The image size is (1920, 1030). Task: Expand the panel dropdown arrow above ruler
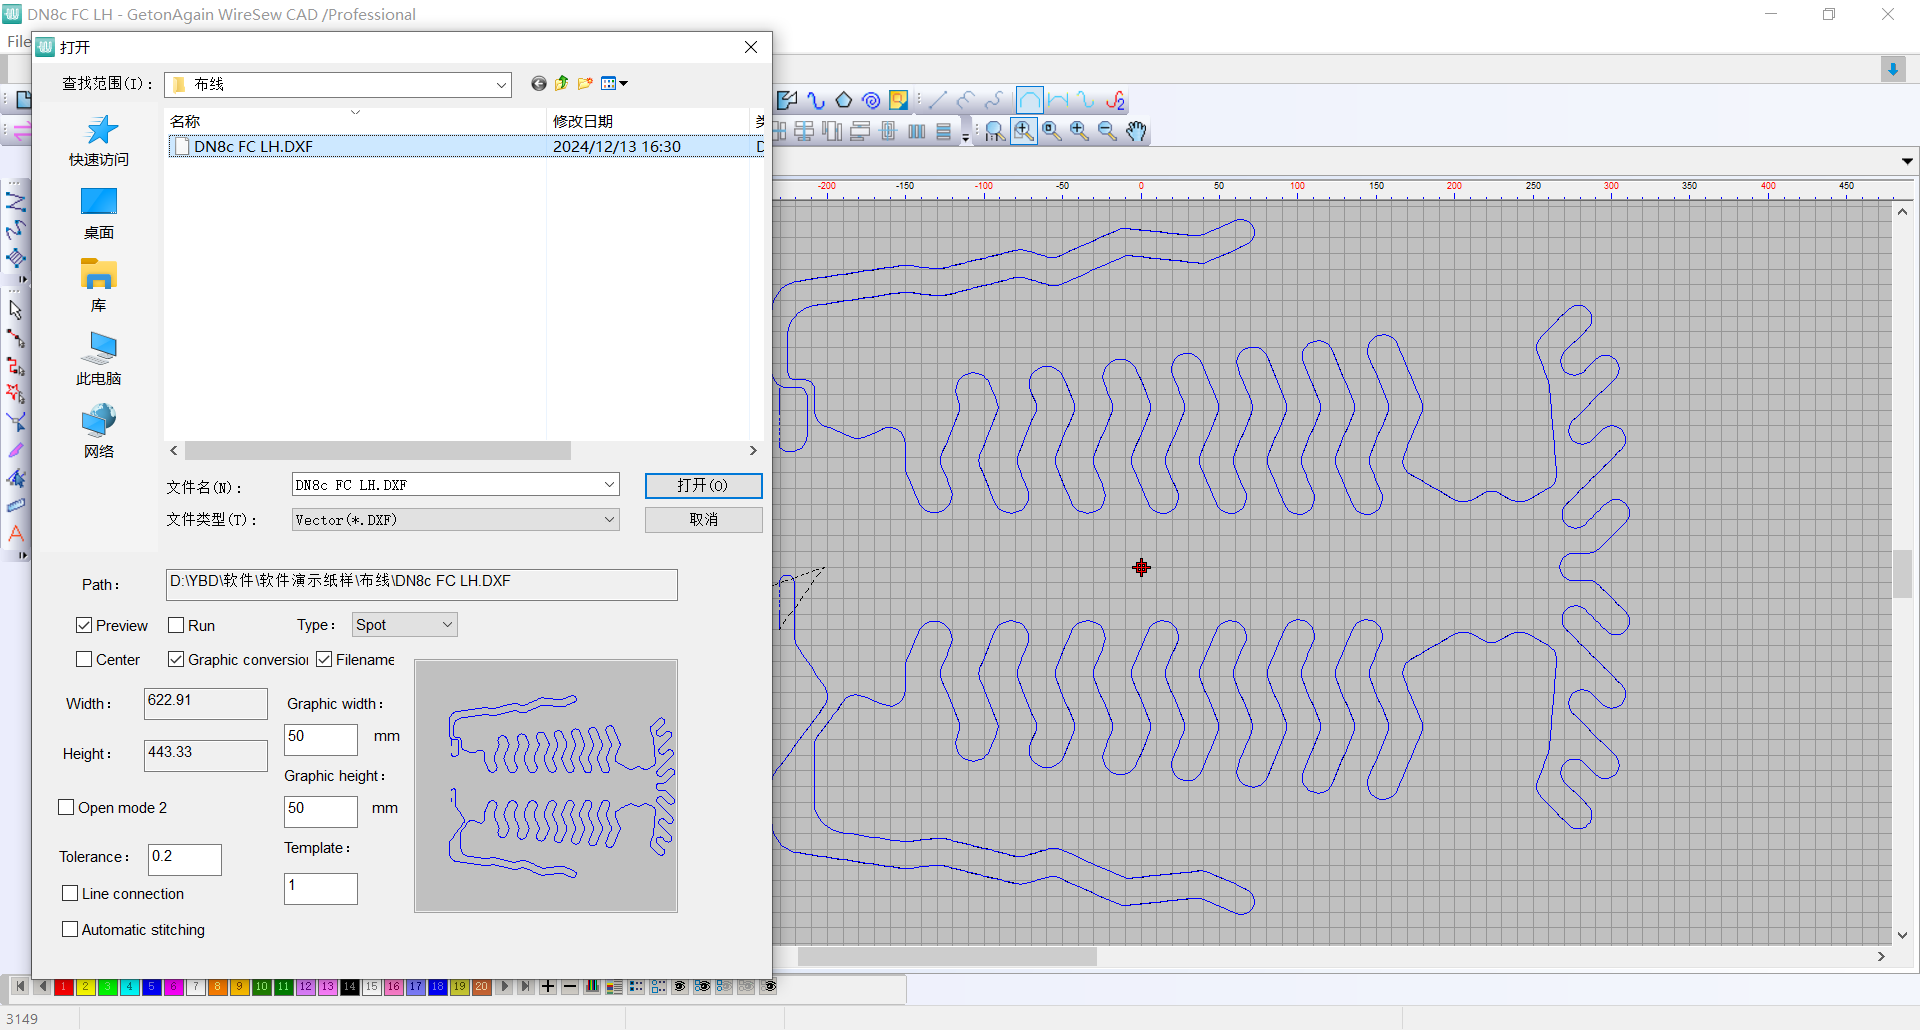pos(1907,161)
